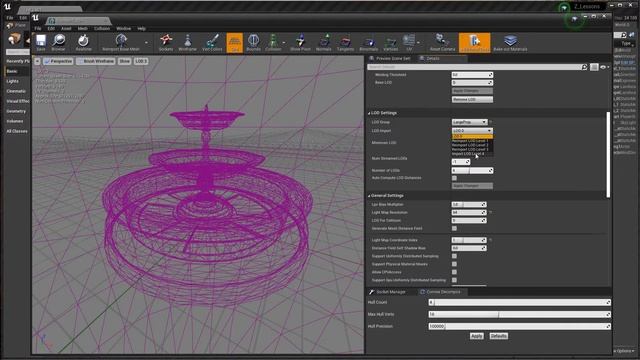Toggle Additional Data button in toolbar
The image size is (640, 360).
click(475, 42)
